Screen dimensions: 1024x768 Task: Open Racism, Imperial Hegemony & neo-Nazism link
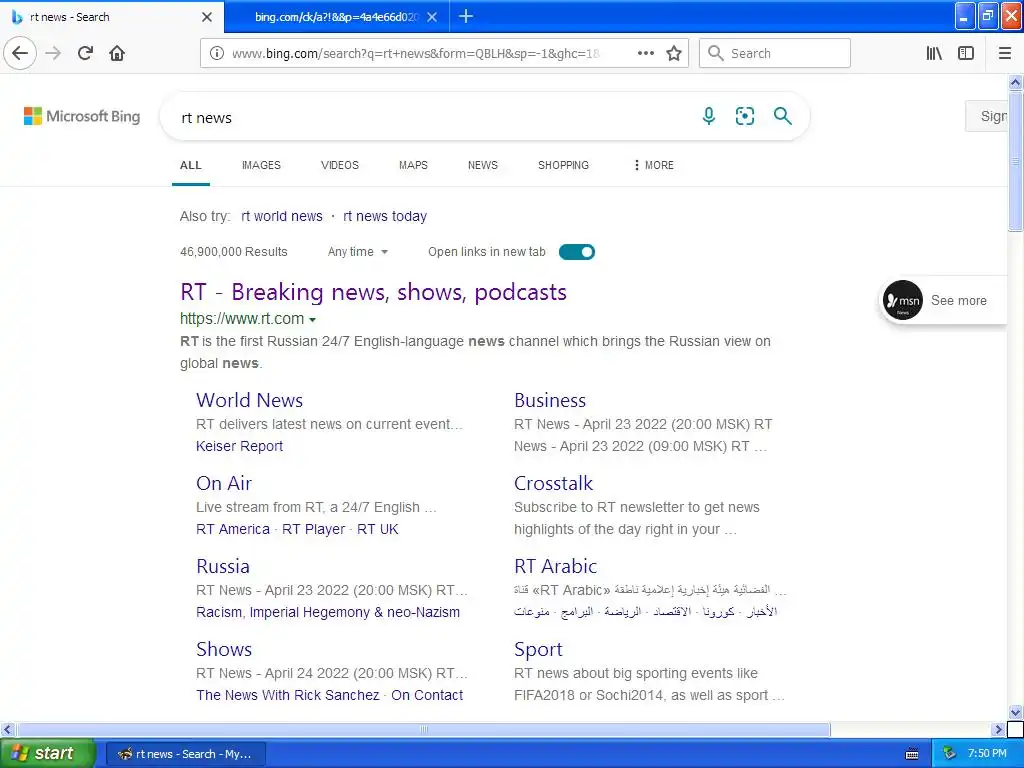click(328, 612)
